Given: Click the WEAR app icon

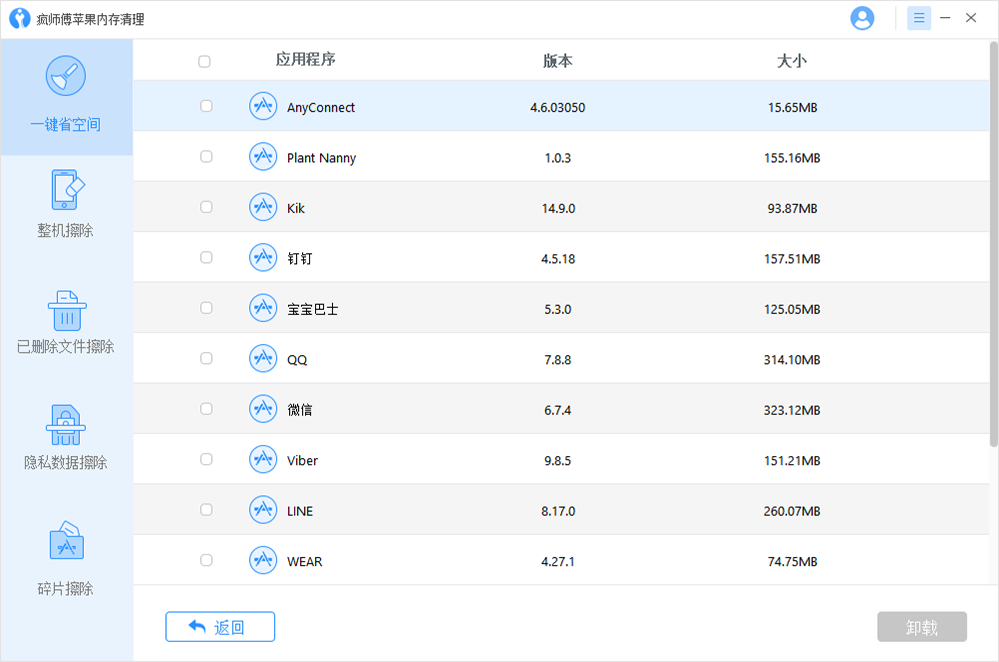Looking at the screenshot, I should coord(262,560).
